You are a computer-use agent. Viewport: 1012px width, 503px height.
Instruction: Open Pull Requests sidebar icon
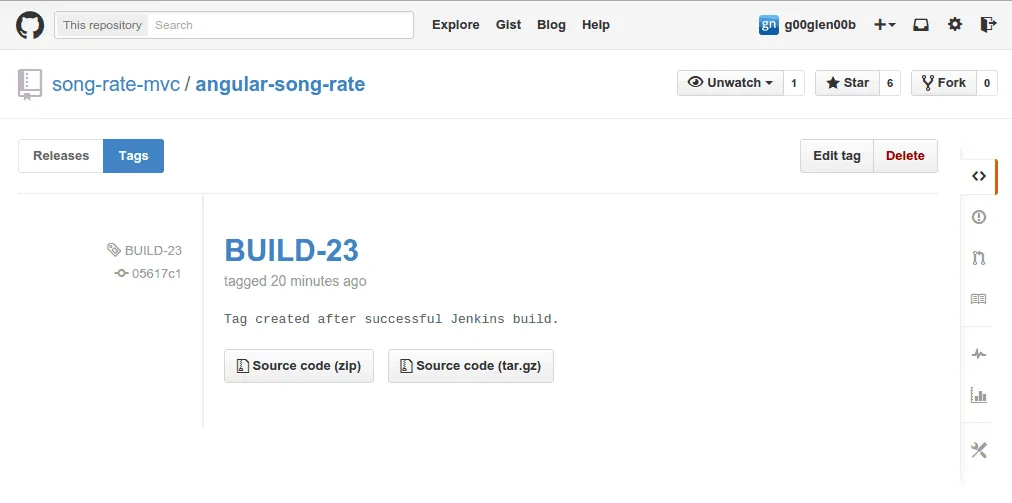(x=979, y=258)
